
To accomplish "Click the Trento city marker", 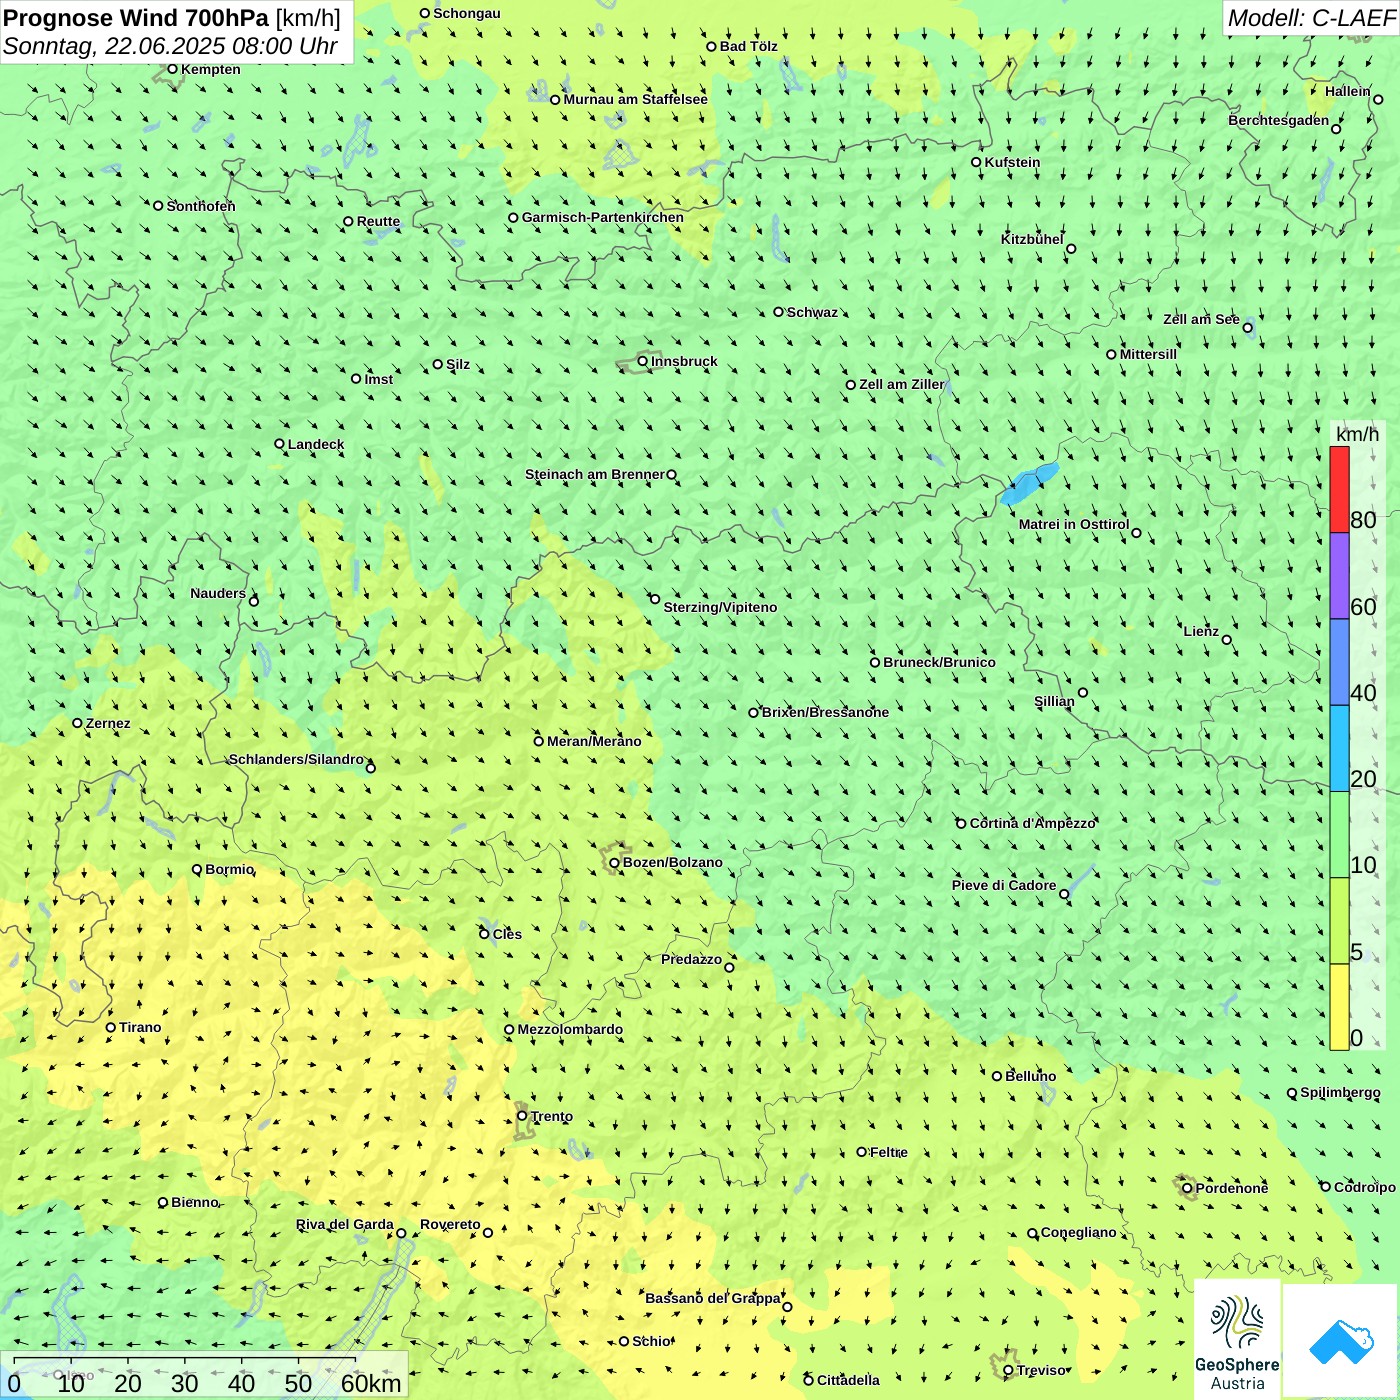I will click(x=522, y=1116).
